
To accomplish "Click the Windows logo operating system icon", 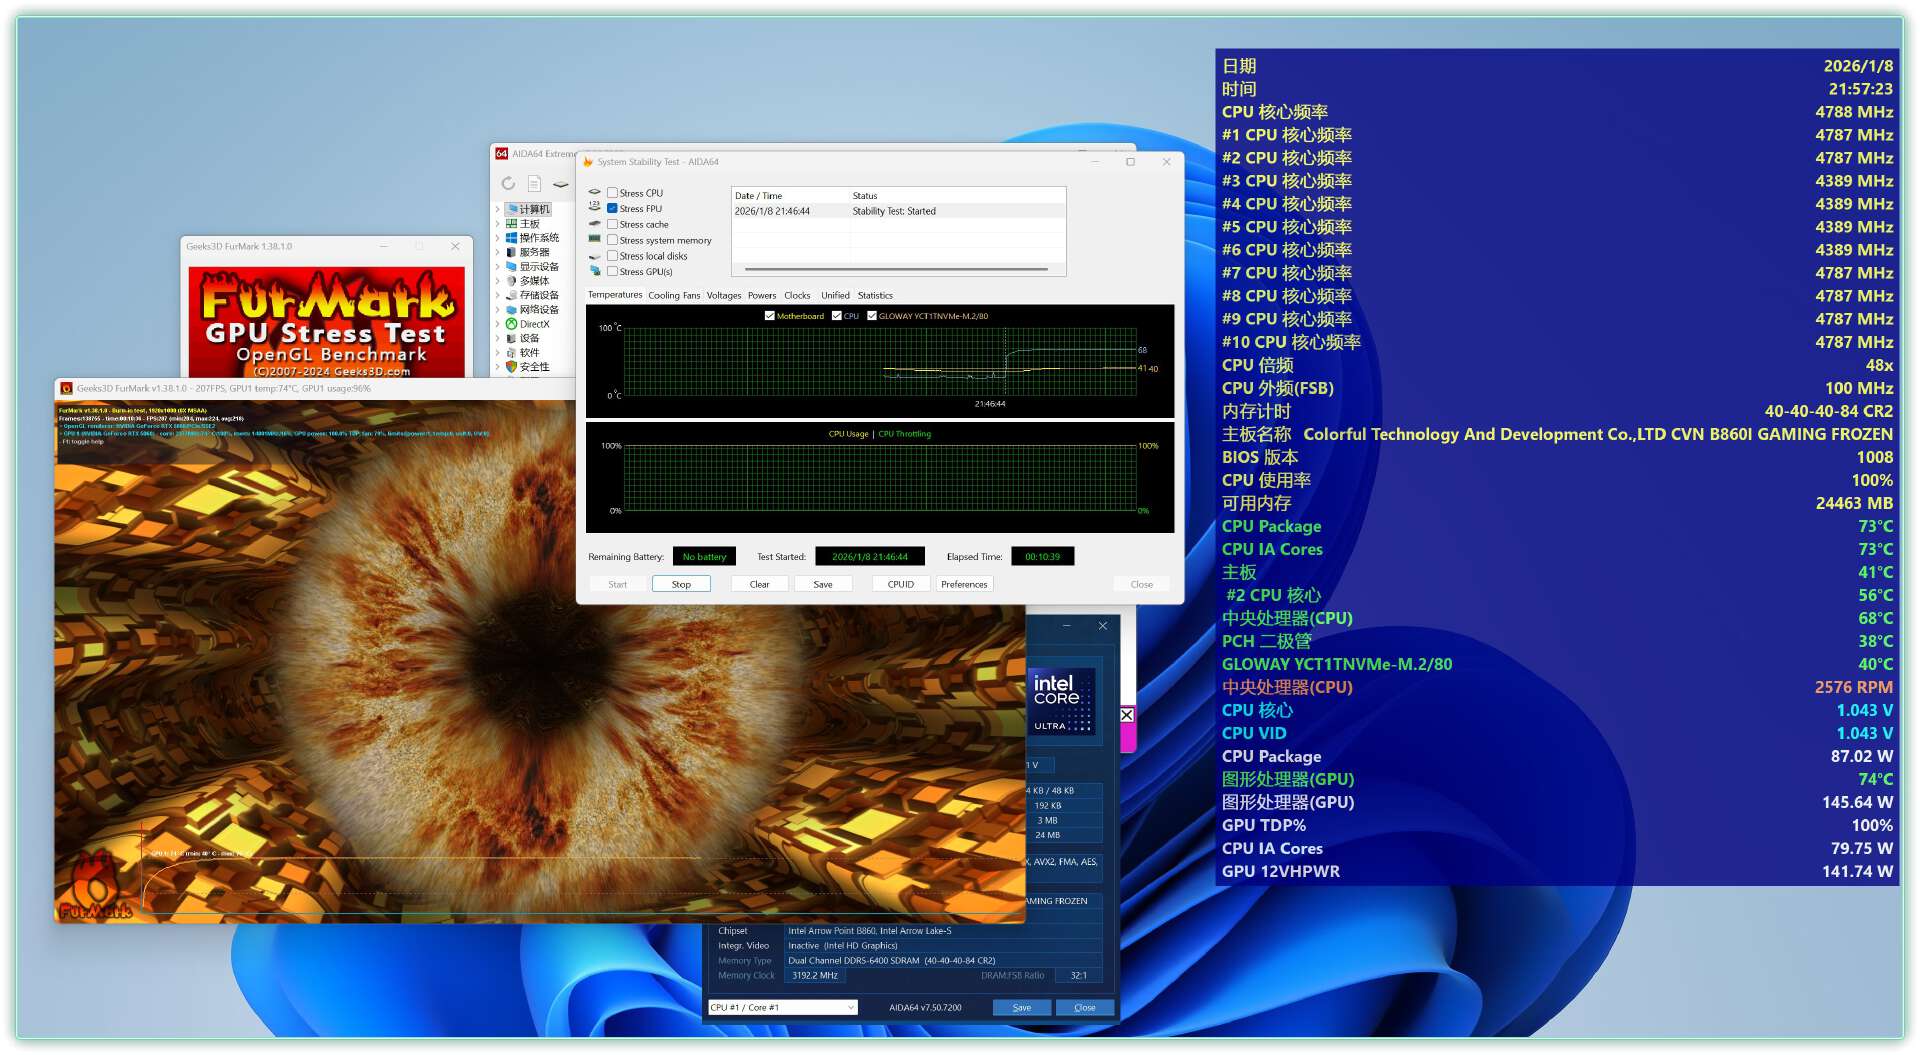I will coord(511,238).
